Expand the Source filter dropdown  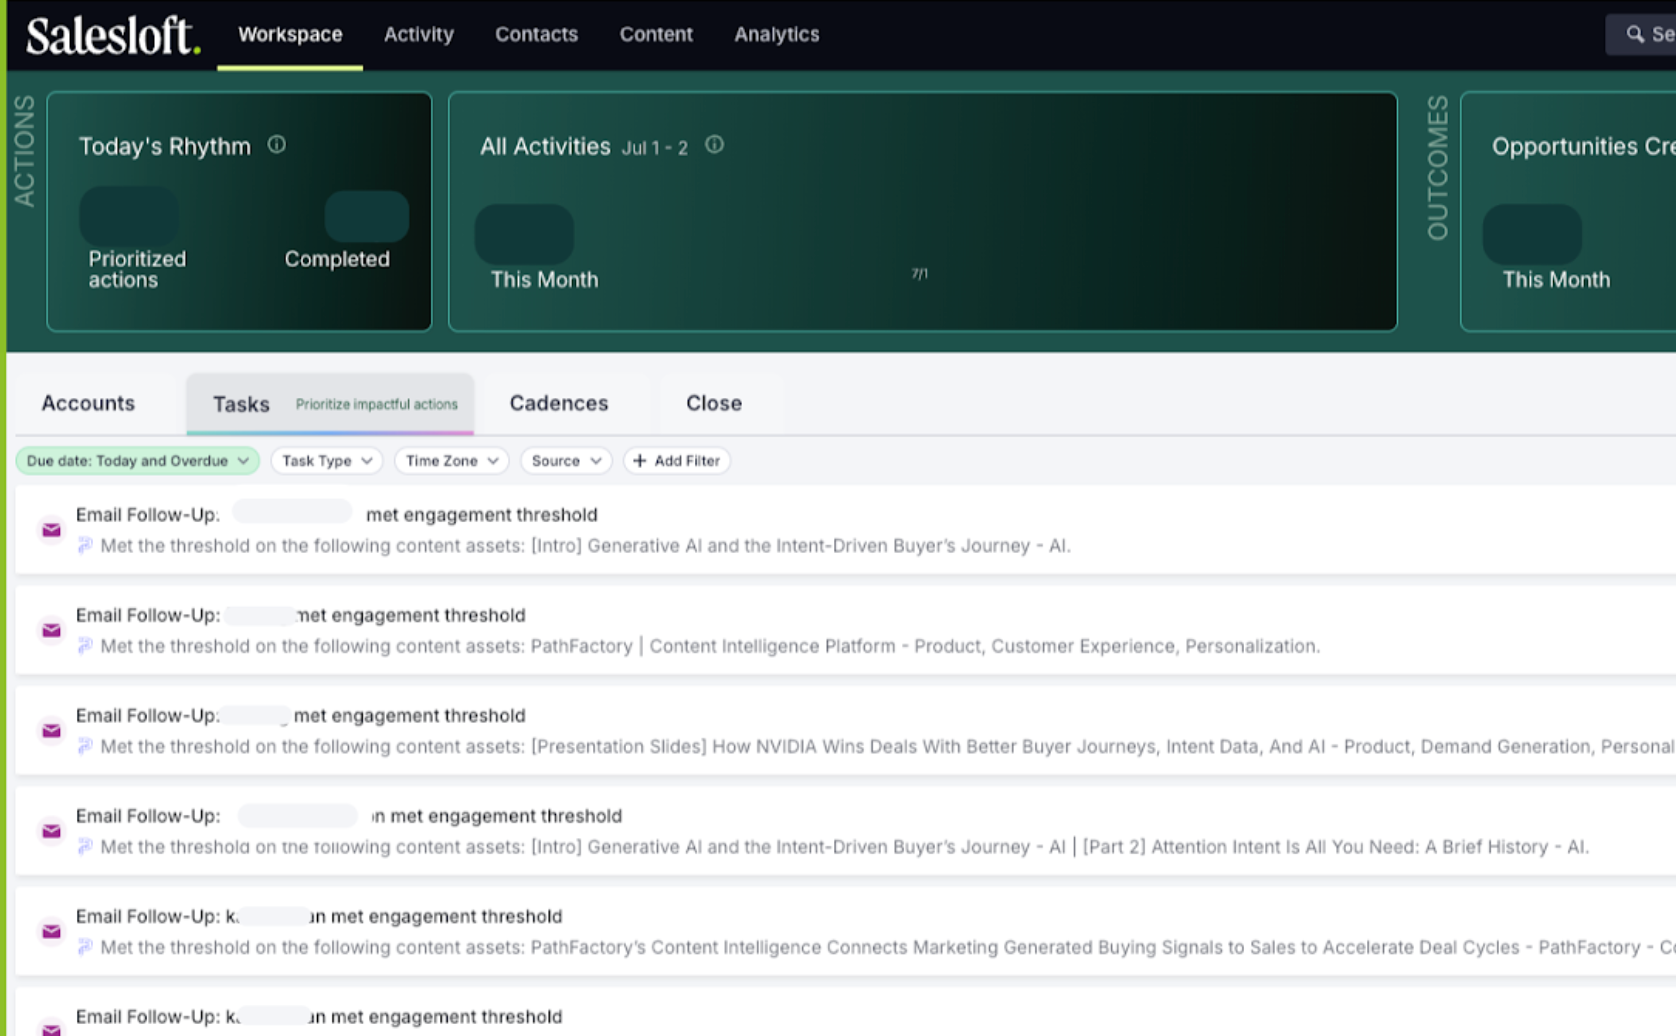(x=566, y=461)
